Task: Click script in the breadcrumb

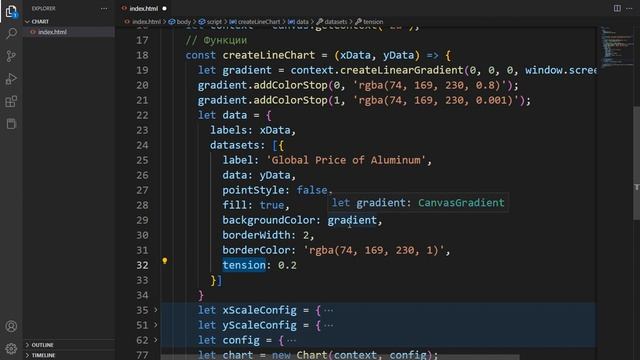Action: pyautogui.click(x=214, y=22)
